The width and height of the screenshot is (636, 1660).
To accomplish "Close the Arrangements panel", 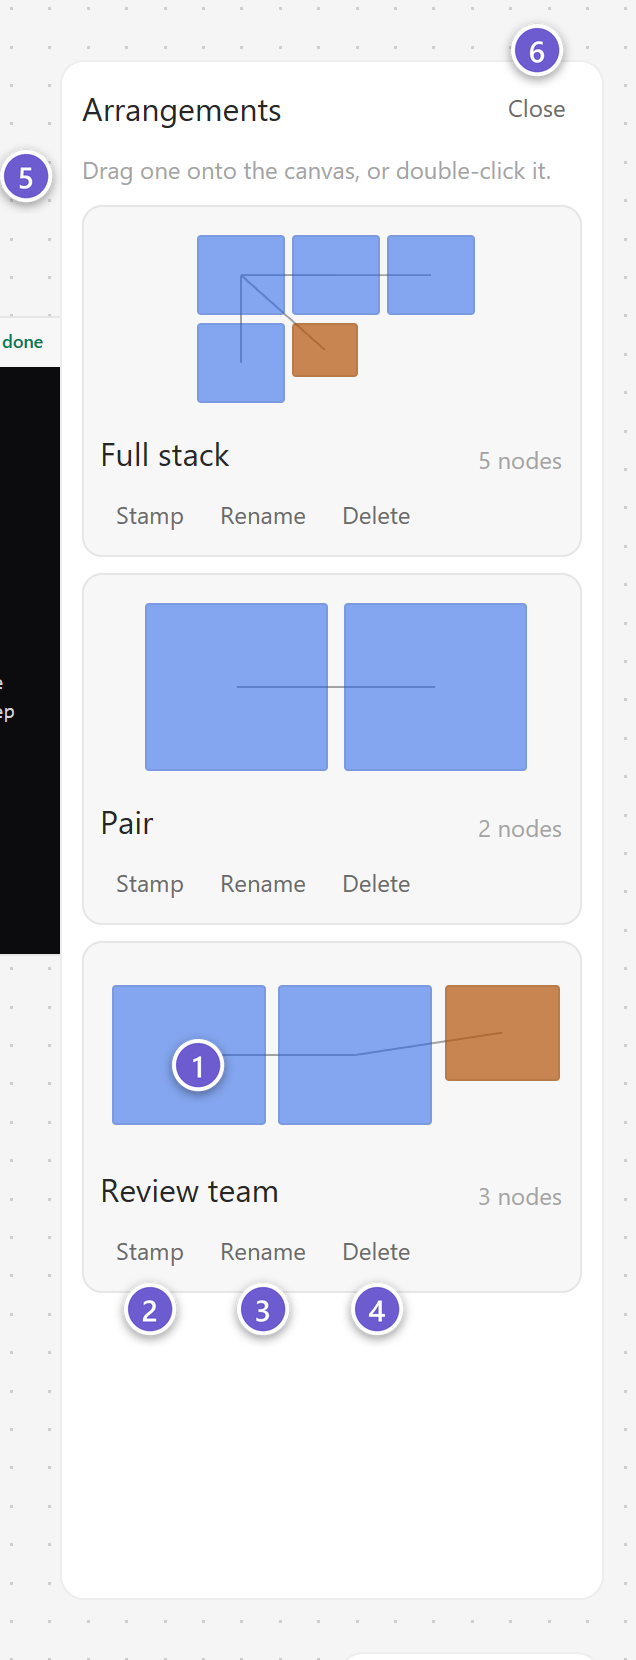I will tap(536, 109).
